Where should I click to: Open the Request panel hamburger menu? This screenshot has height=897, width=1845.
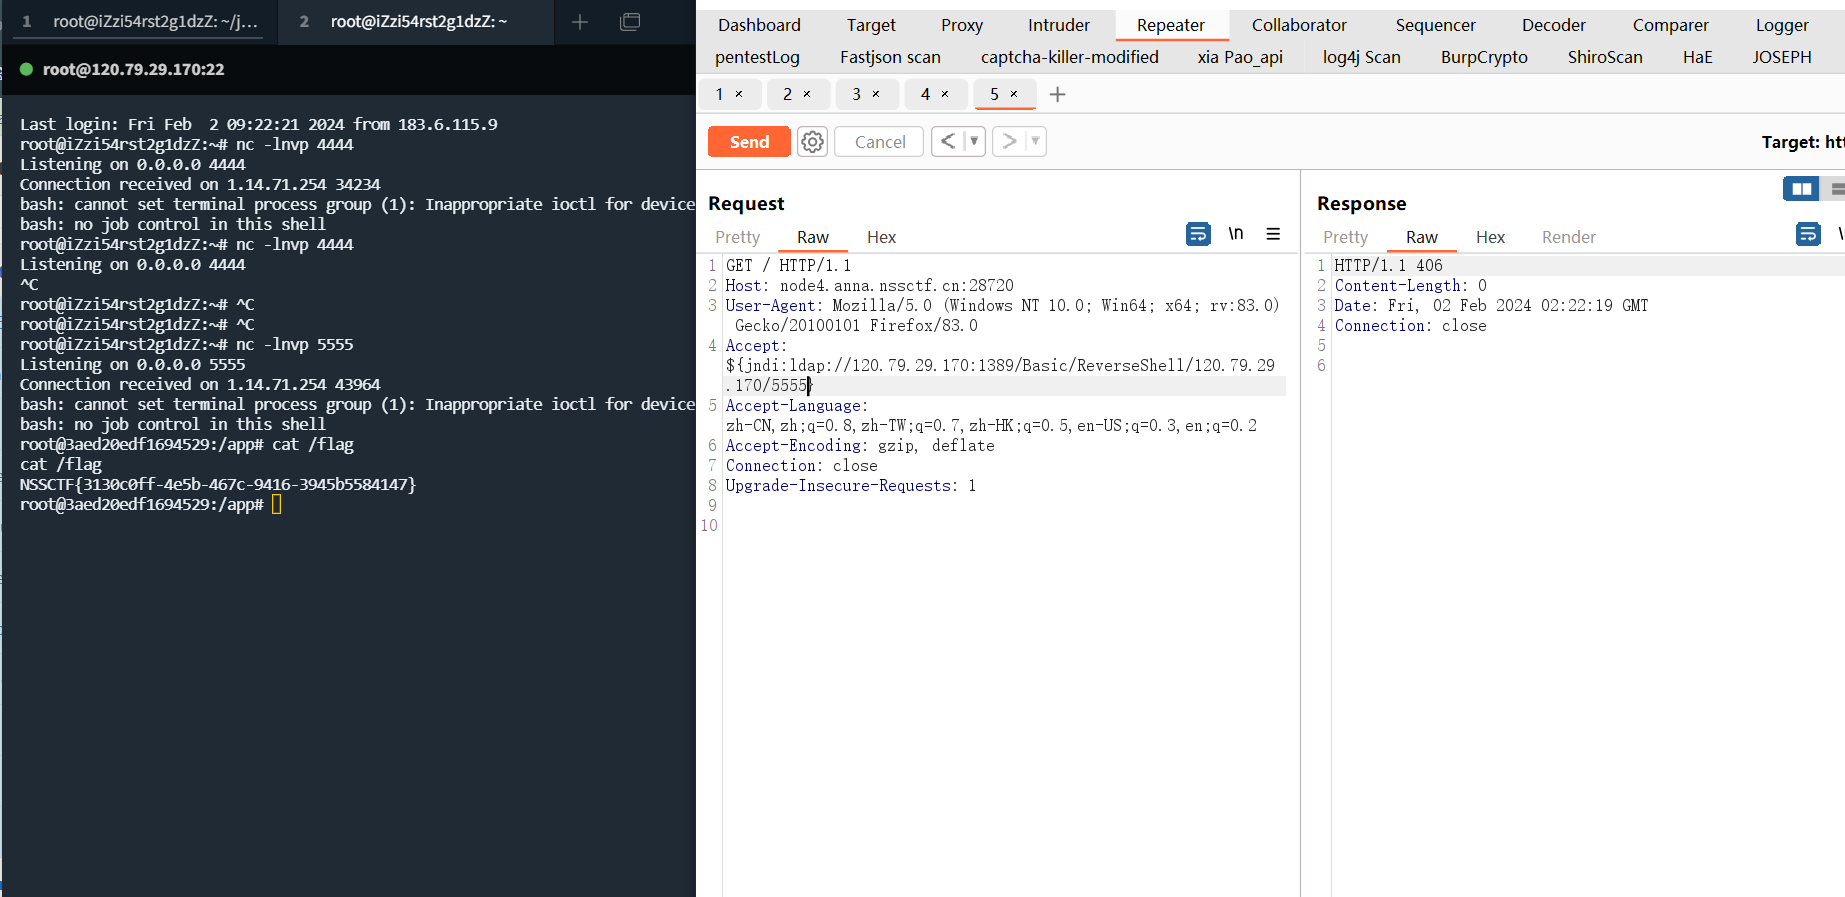coord(1273,234)
